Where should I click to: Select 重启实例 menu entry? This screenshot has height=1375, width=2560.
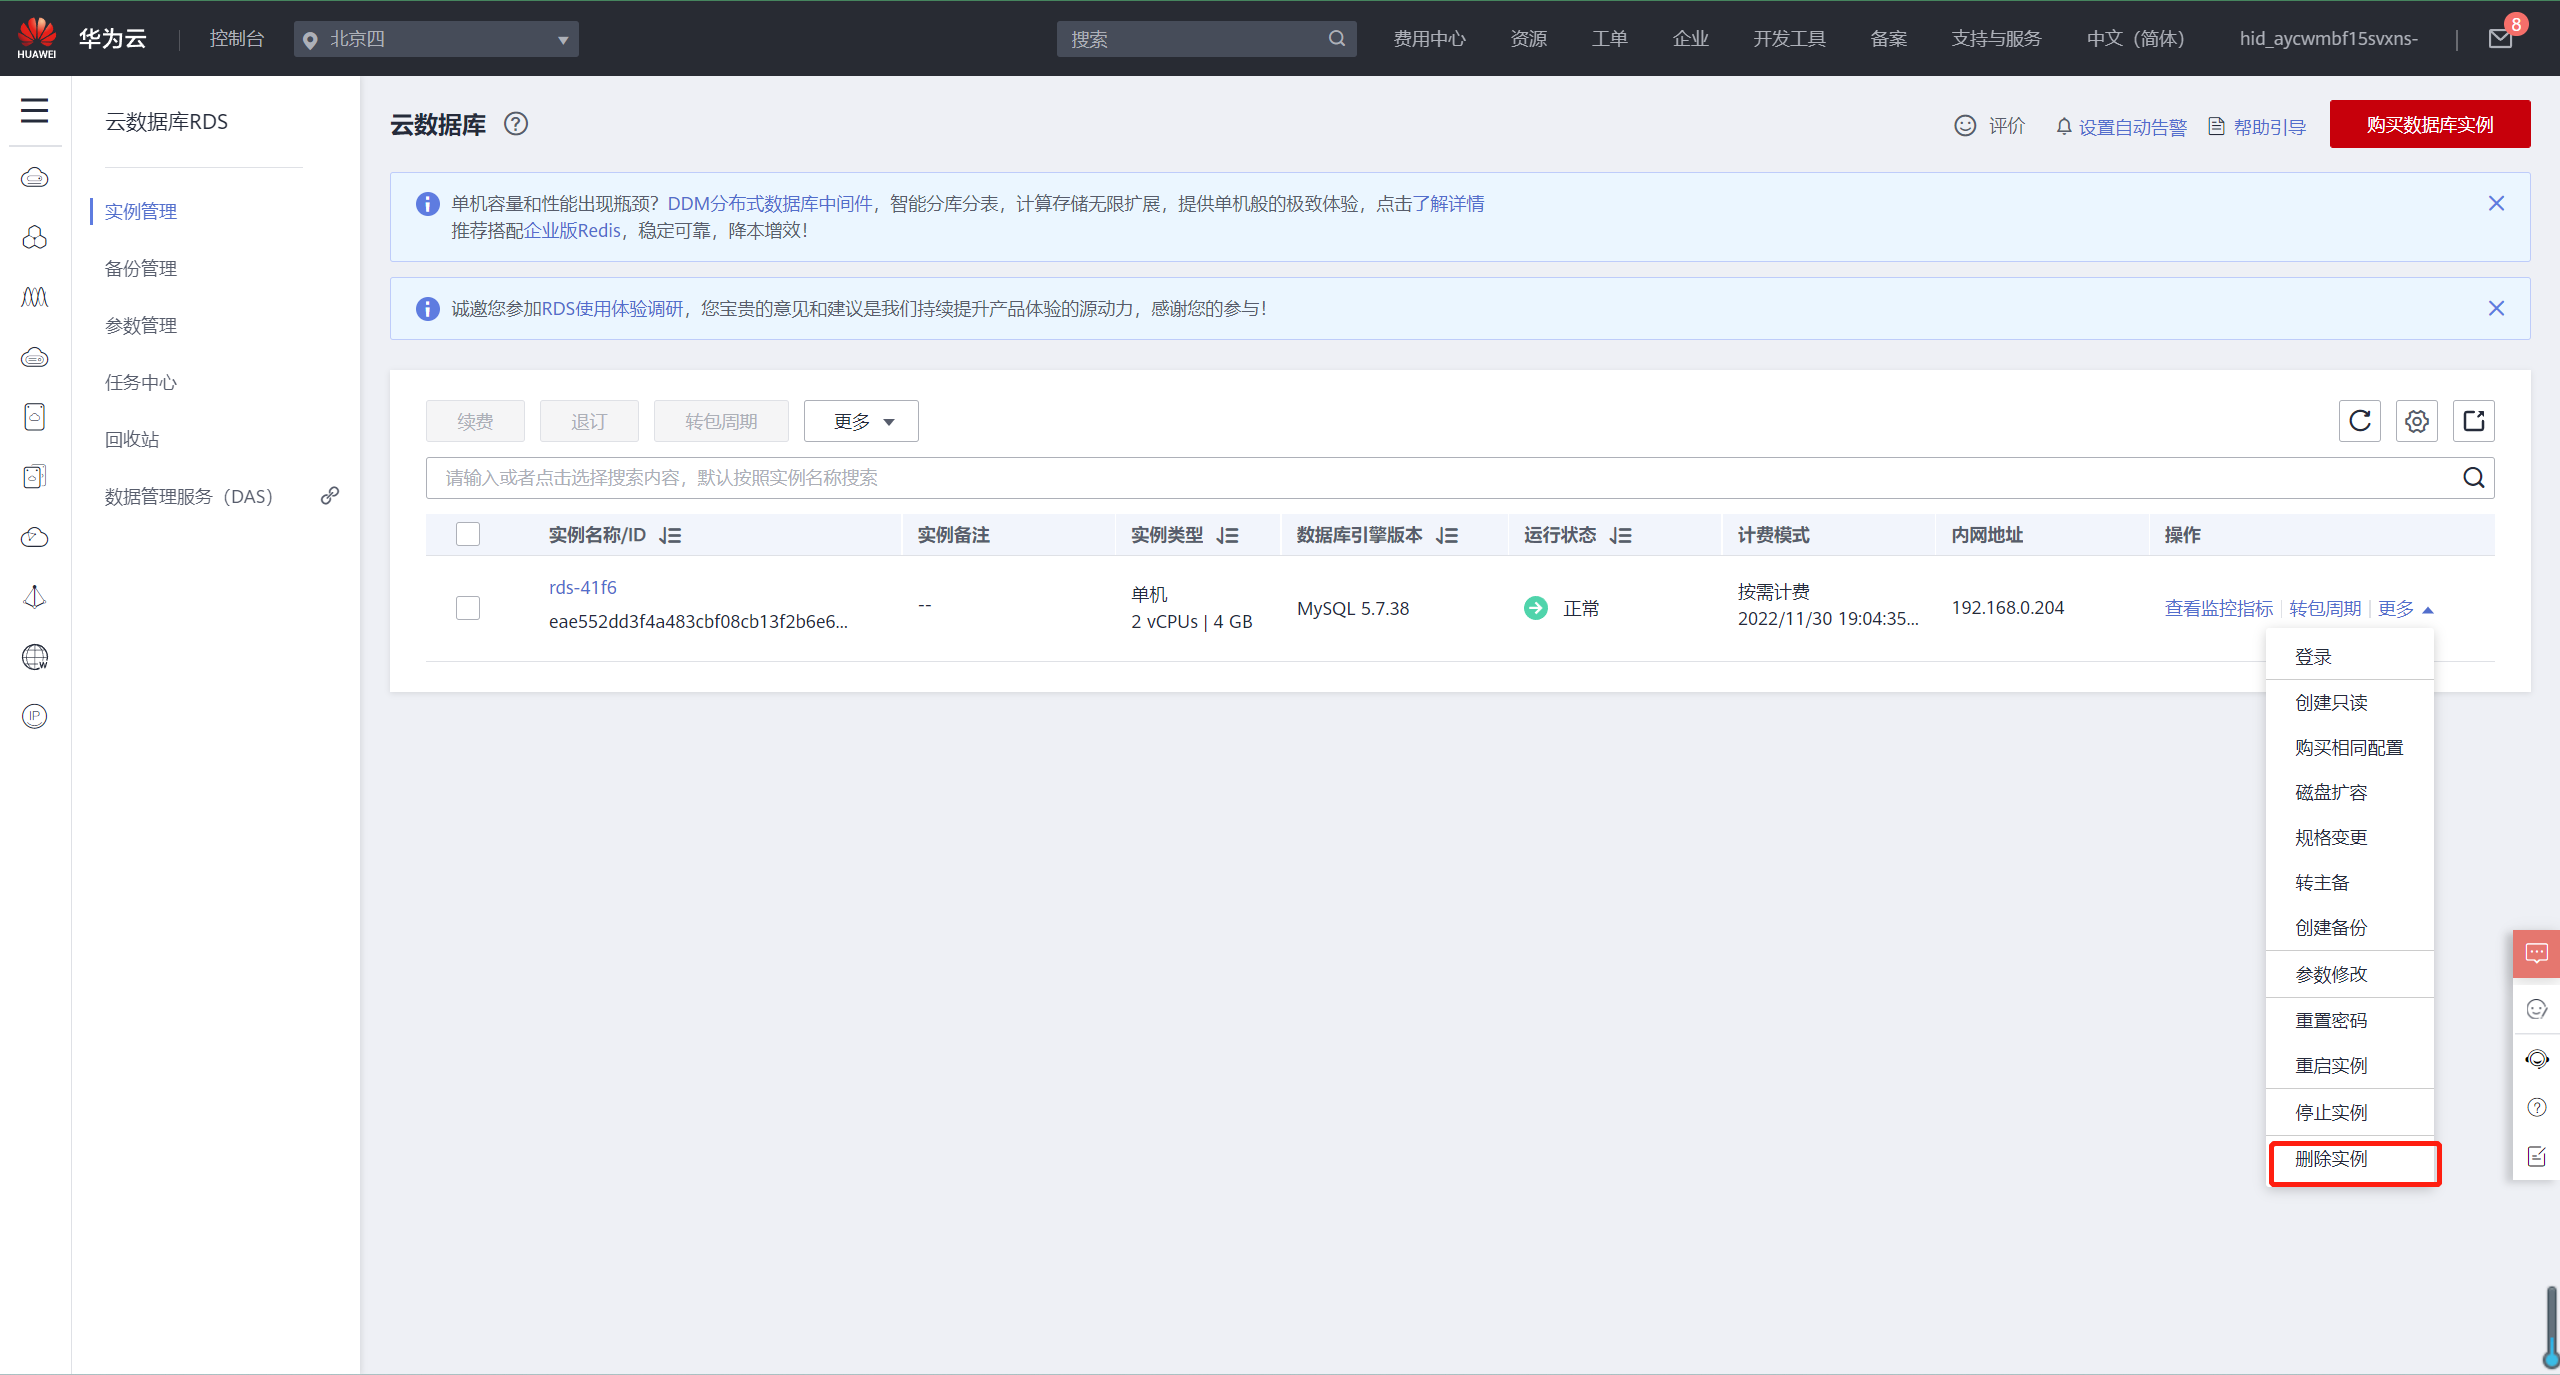click(x=2350, y=1066)
